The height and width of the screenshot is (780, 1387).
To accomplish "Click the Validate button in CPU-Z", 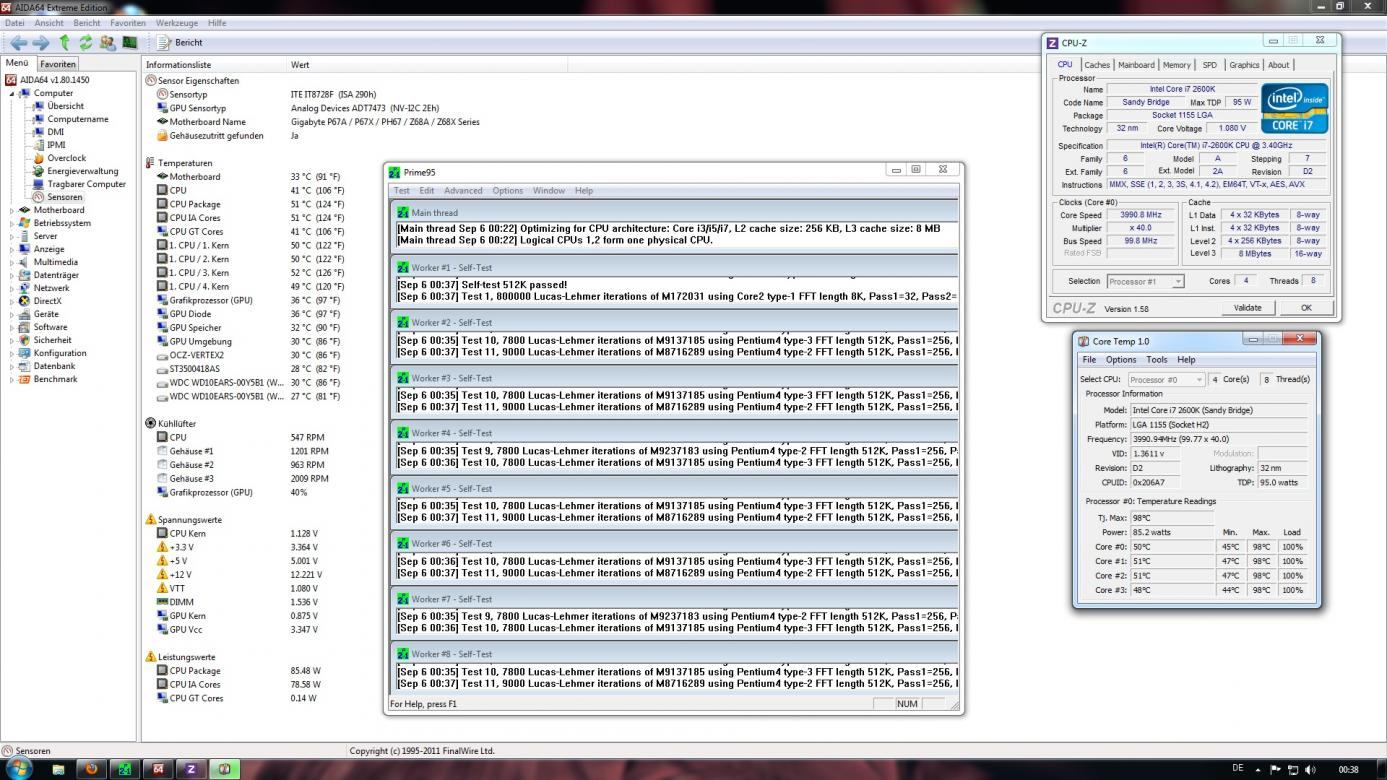I will click(1247, 308).
